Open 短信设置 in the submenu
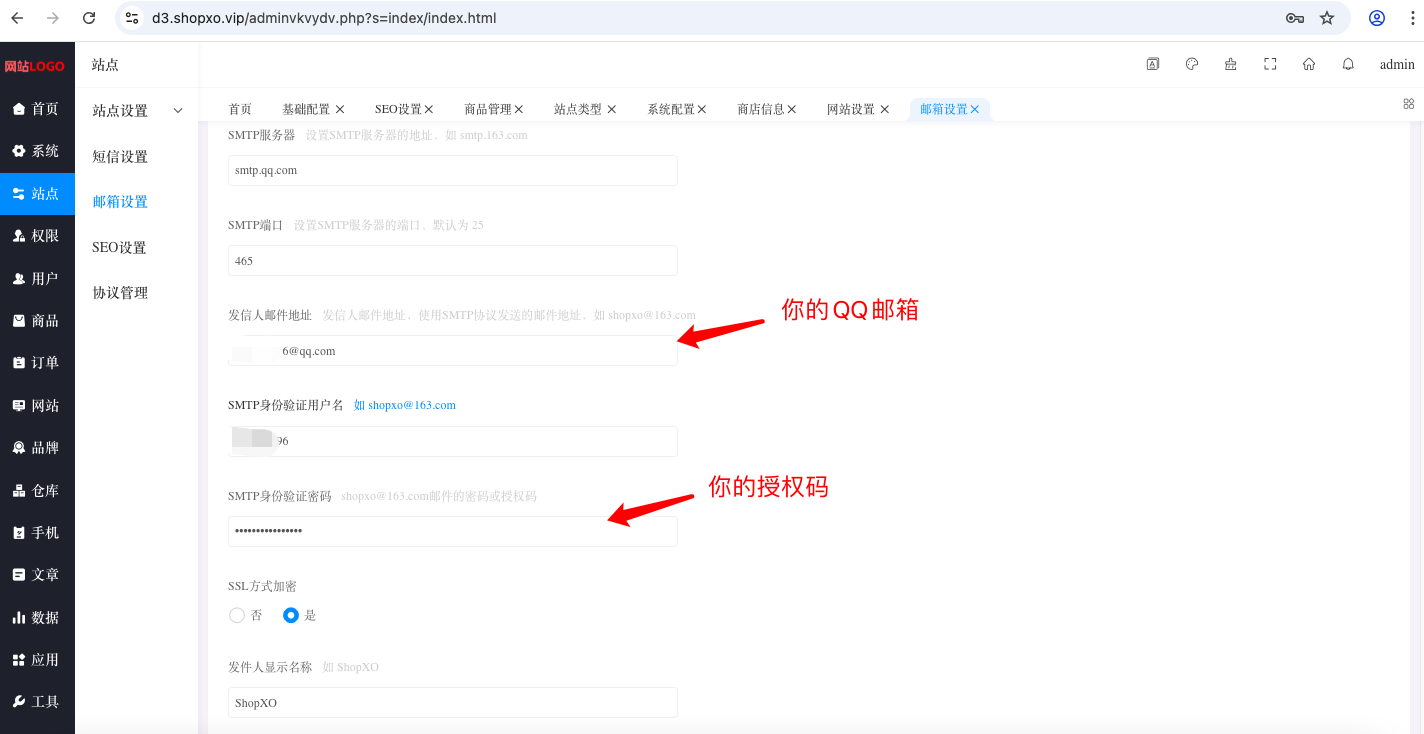This screenshot has height=734, width=1424. pos(120,157)
